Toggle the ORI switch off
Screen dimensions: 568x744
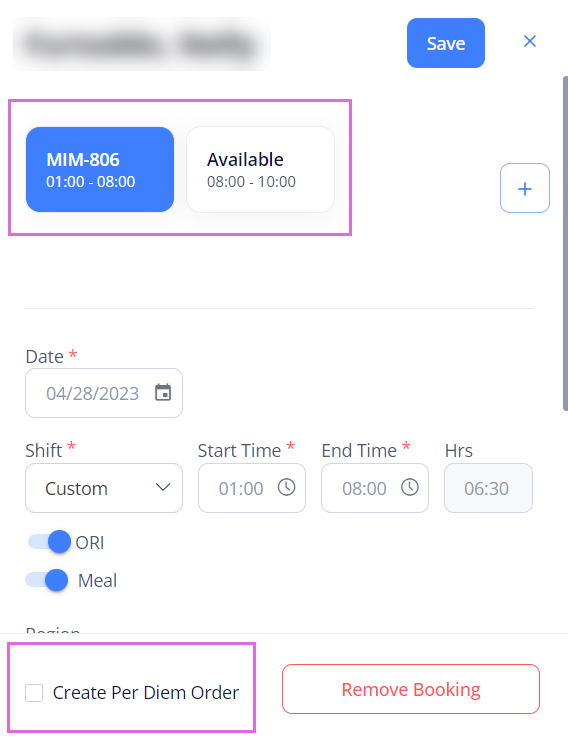(x=49, y=542)
